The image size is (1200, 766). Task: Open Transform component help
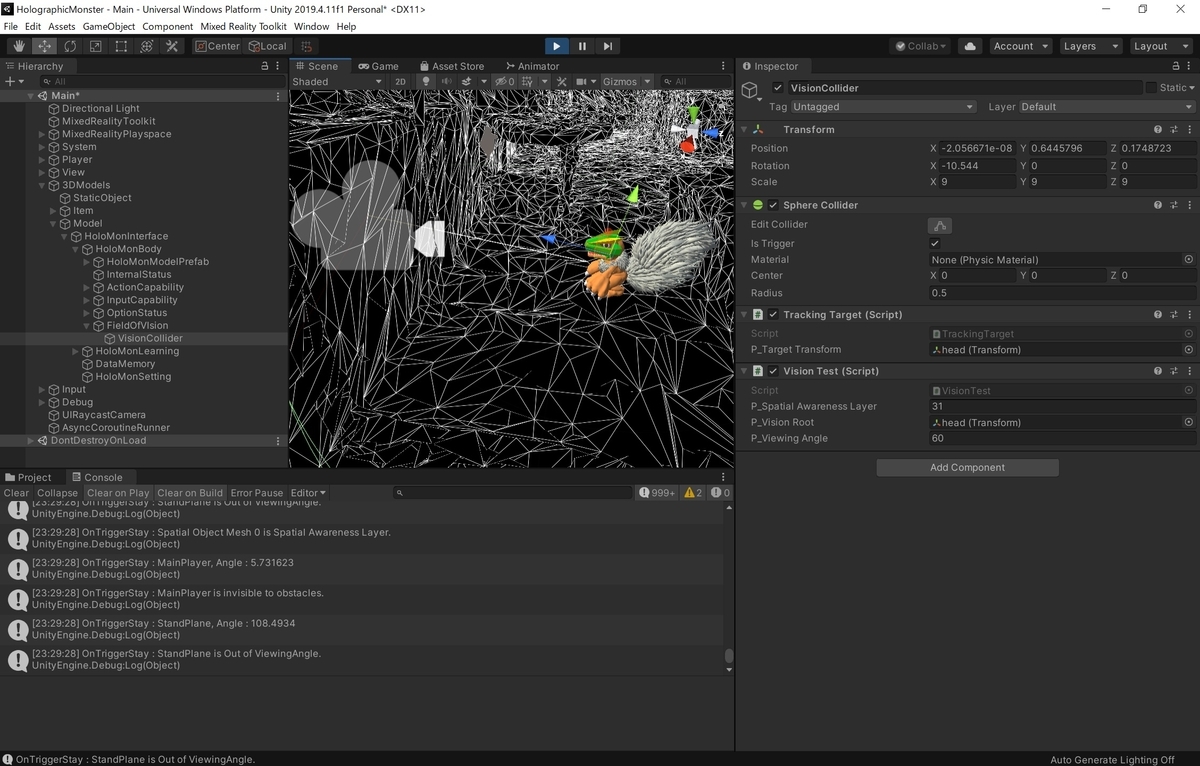point(1158,129)
